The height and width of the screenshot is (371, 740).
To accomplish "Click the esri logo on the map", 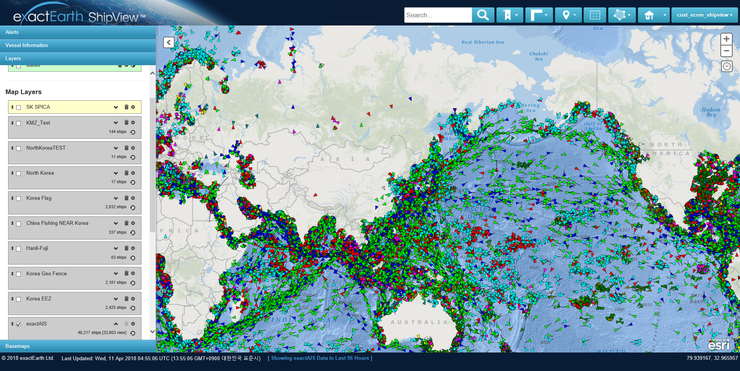I will 718,344.
